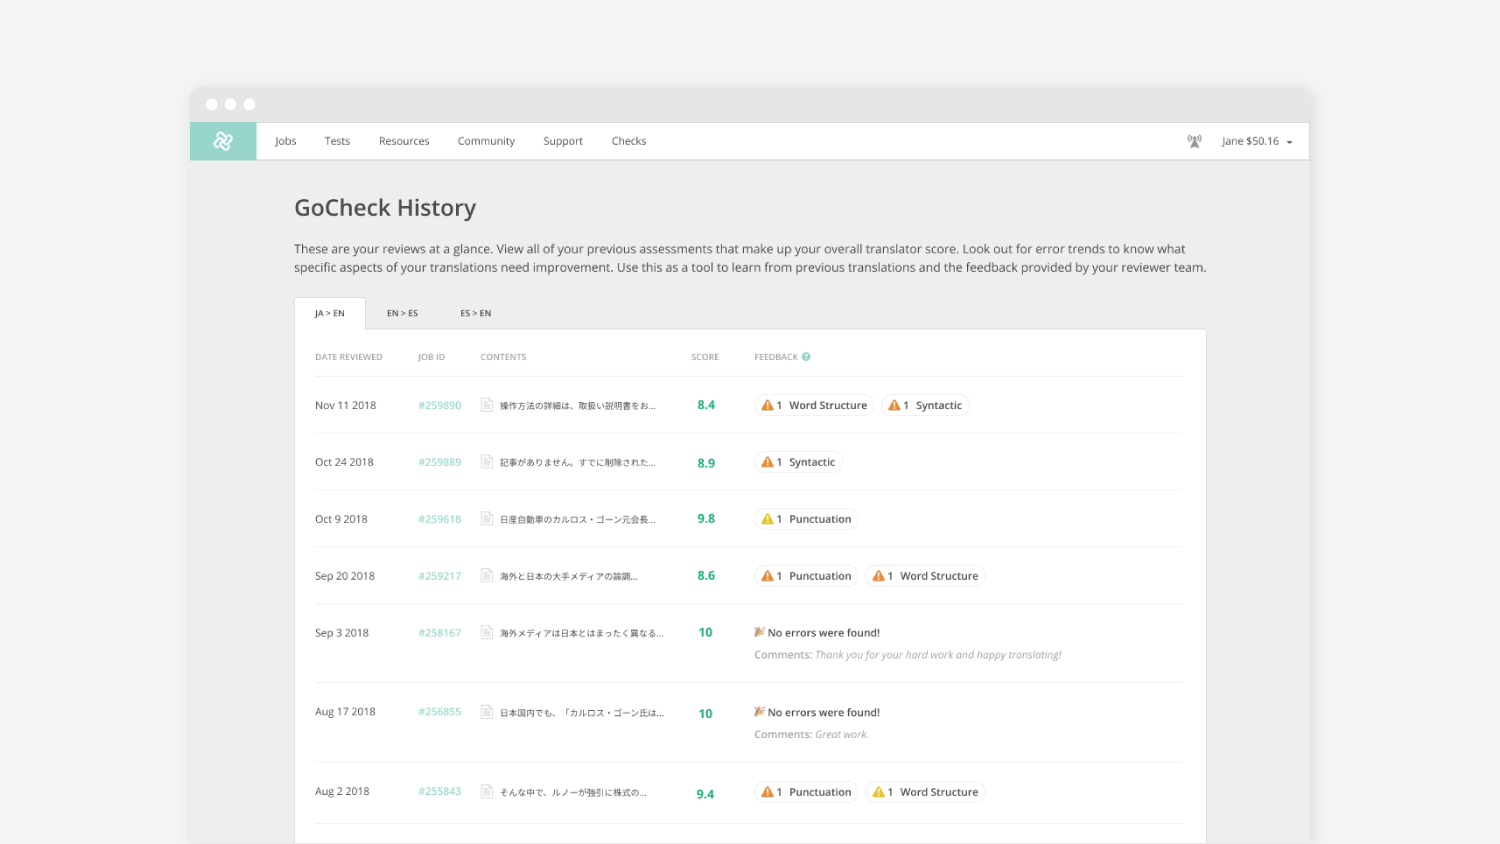Open the Jobs menu
1500x844 pixels.
point(286,141)
